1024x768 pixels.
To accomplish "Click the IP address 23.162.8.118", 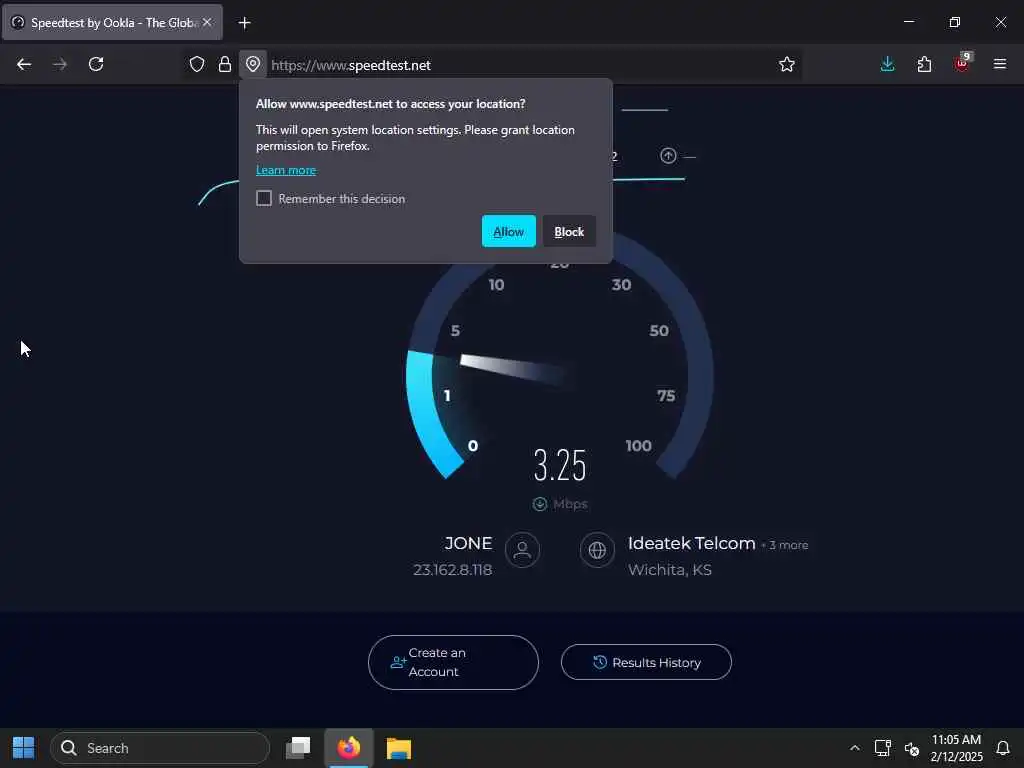I will tap(453, 569).
